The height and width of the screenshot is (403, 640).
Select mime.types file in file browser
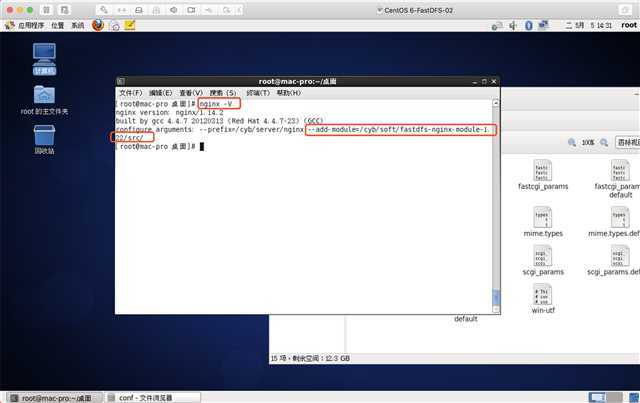[543, 222]
